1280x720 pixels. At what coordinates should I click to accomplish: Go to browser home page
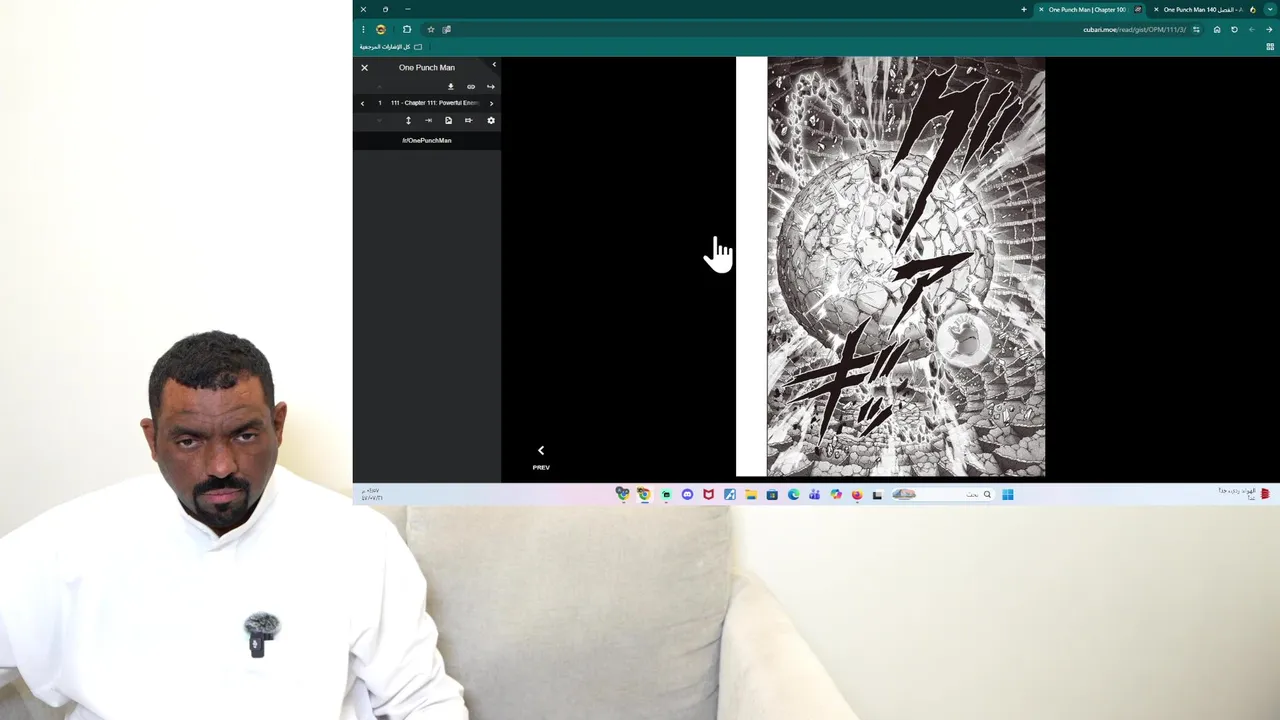[x=1217, y=29]
